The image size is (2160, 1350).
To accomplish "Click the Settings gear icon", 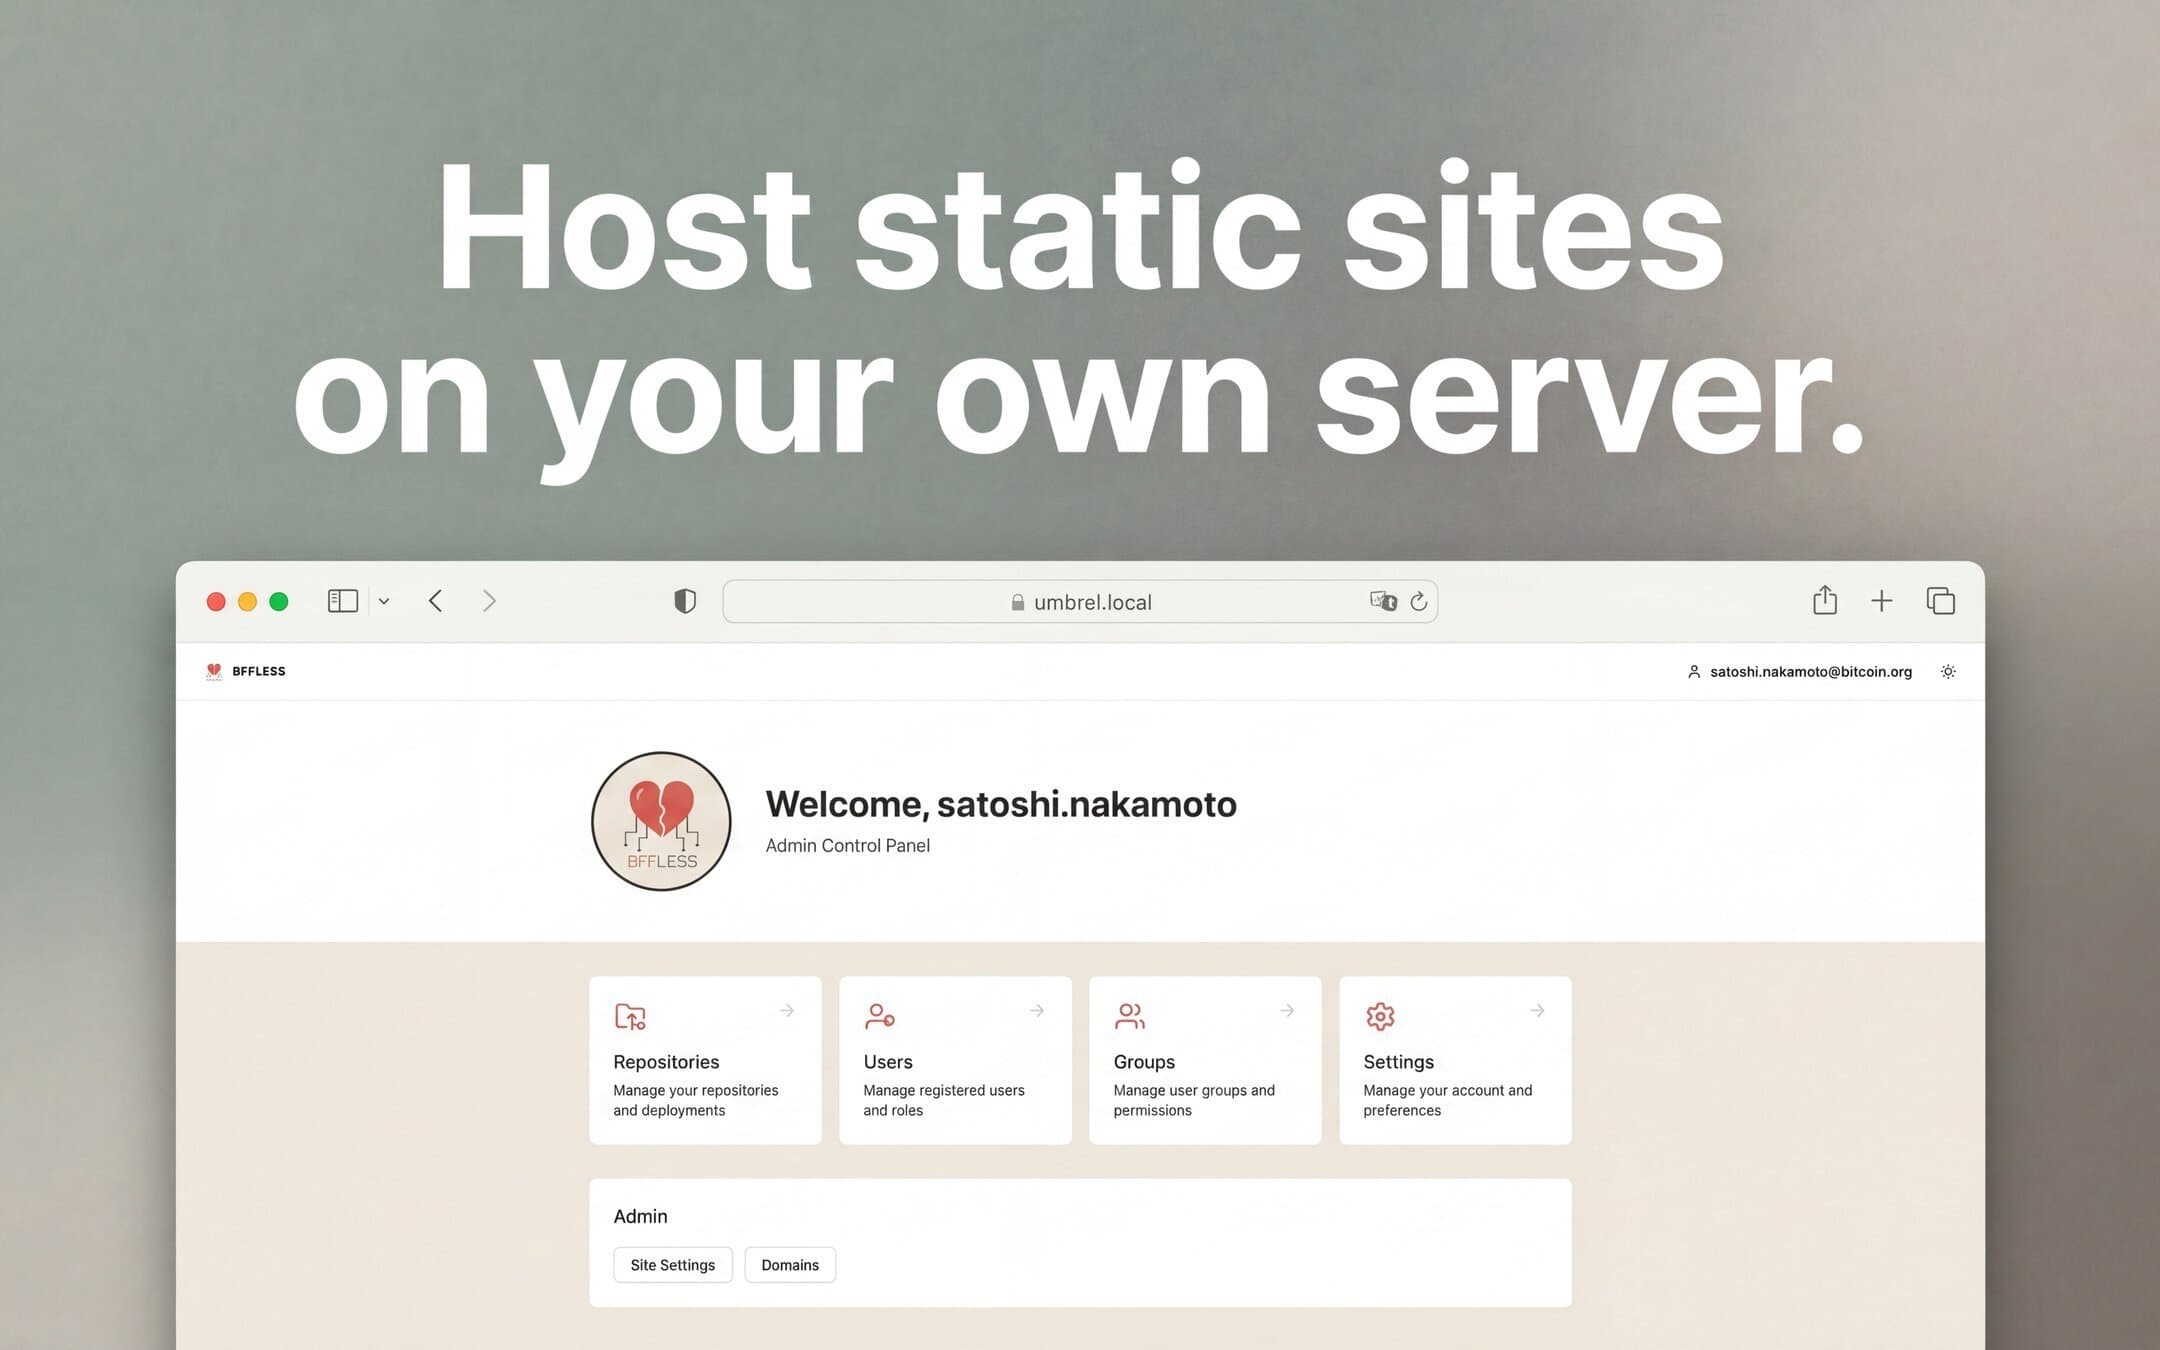I will (1380, 1016).
